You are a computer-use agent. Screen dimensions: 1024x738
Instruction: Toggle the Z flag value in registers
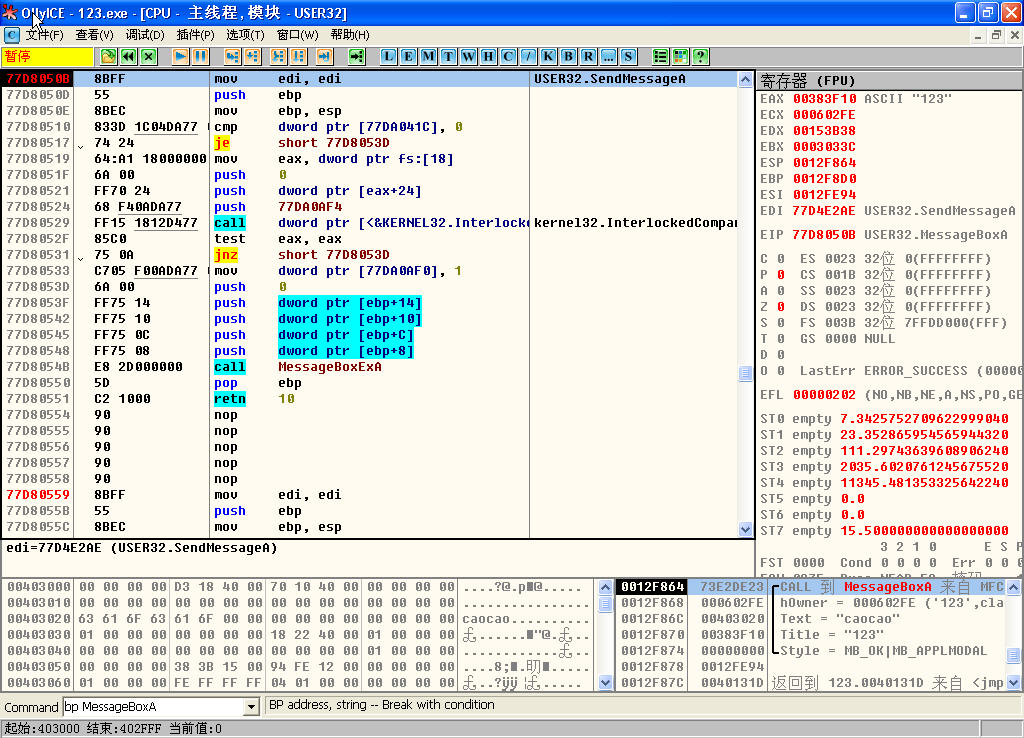click(780, 307)
